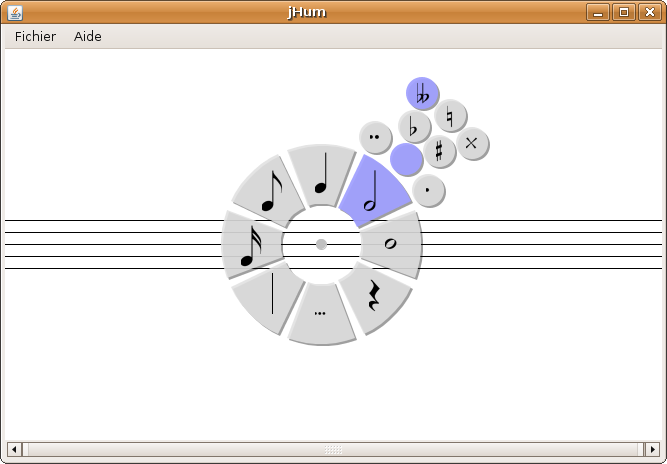Screen dimensions: 667x464
Task: Minimize the jHum window
Action: (598, 12)
